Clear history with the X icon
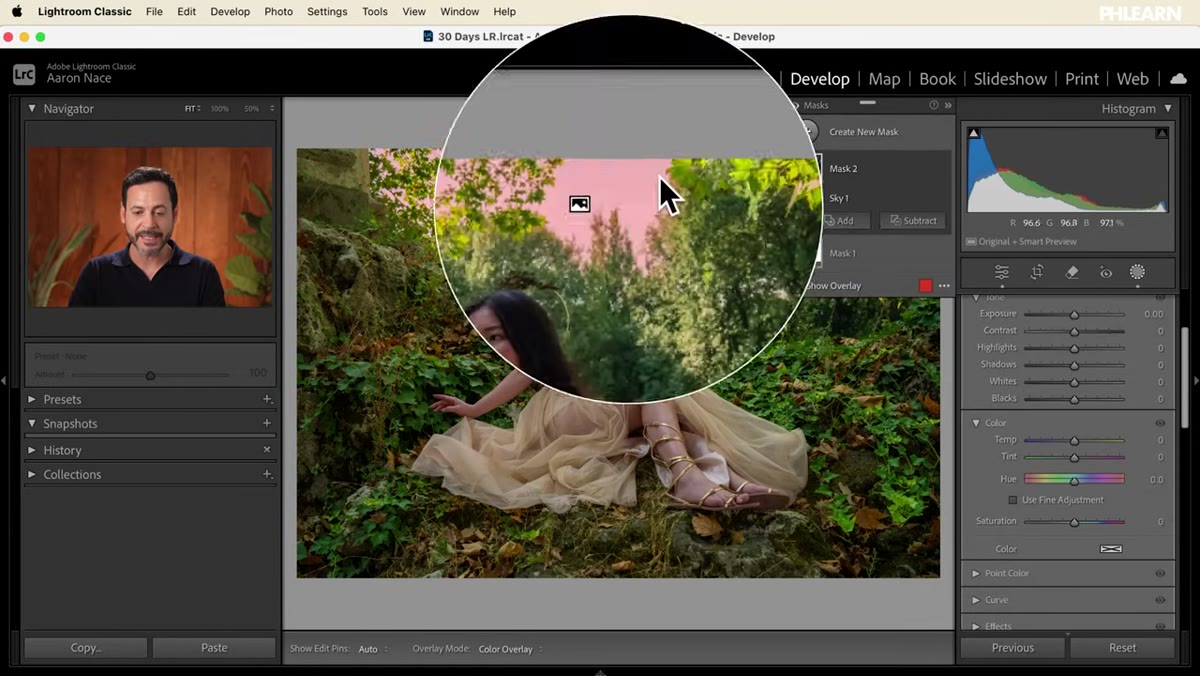Viewport: 1200px width, 676px height. coord(267,450)
